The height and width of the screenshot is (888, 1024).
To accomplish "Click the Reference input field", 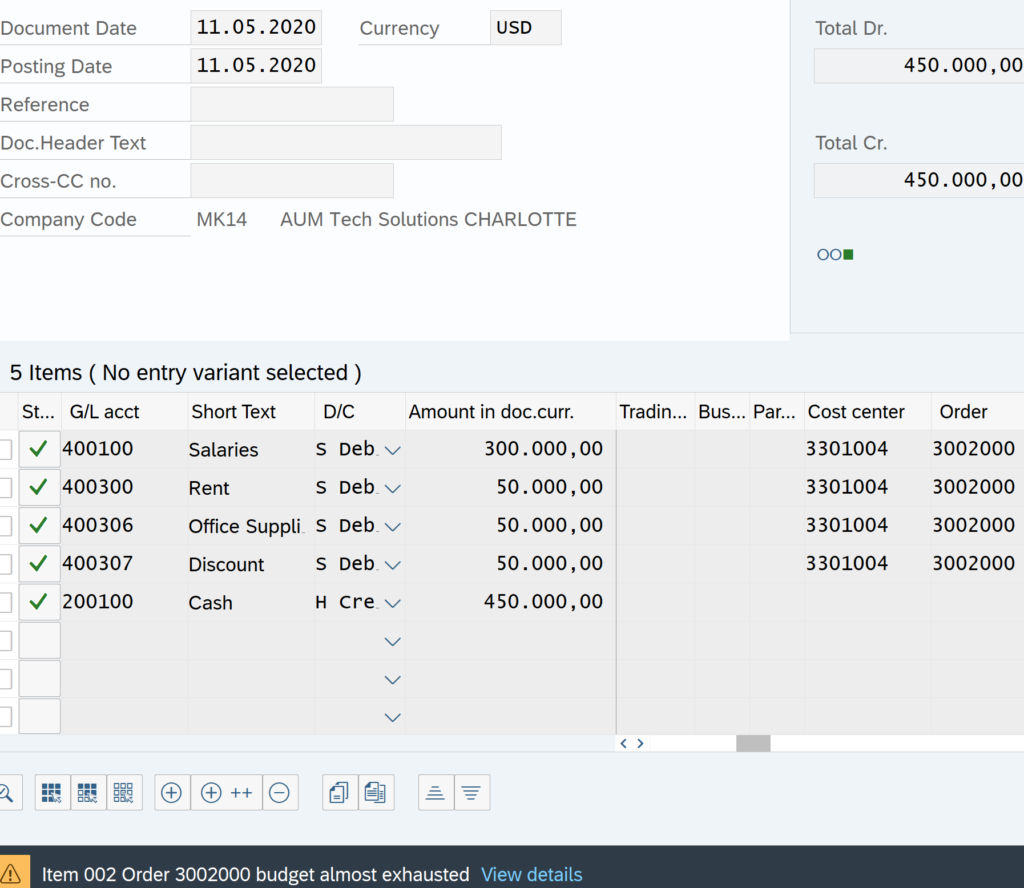I will point(292,104).
